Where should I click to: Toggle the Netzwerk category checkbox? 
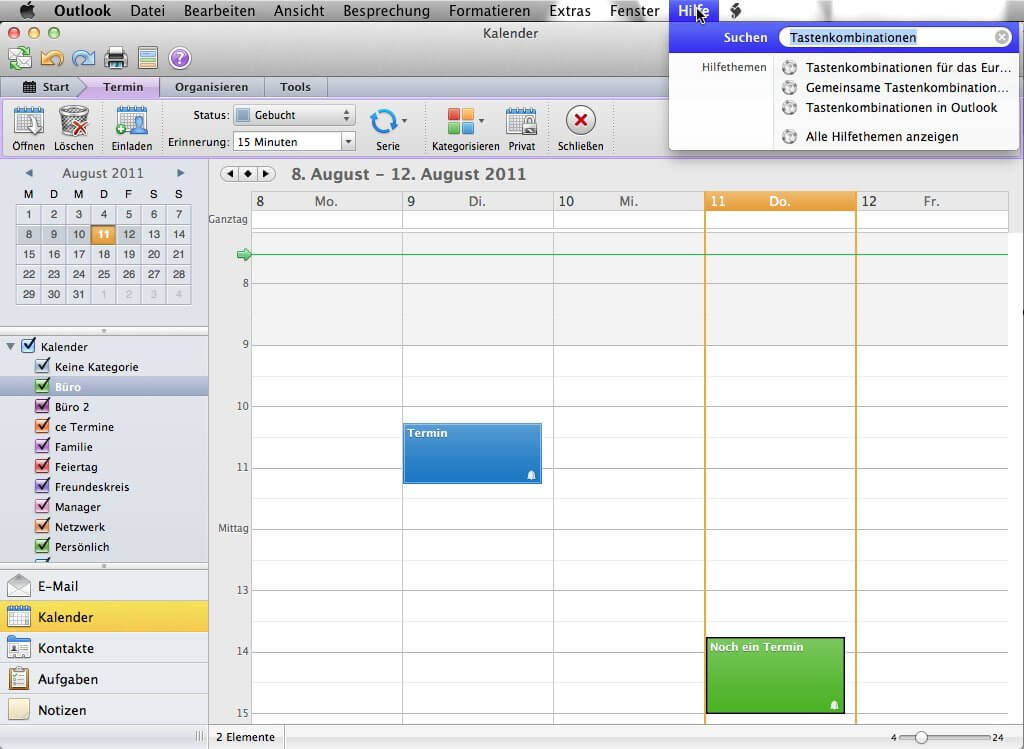pyautogui.click(x=42, y=525)
